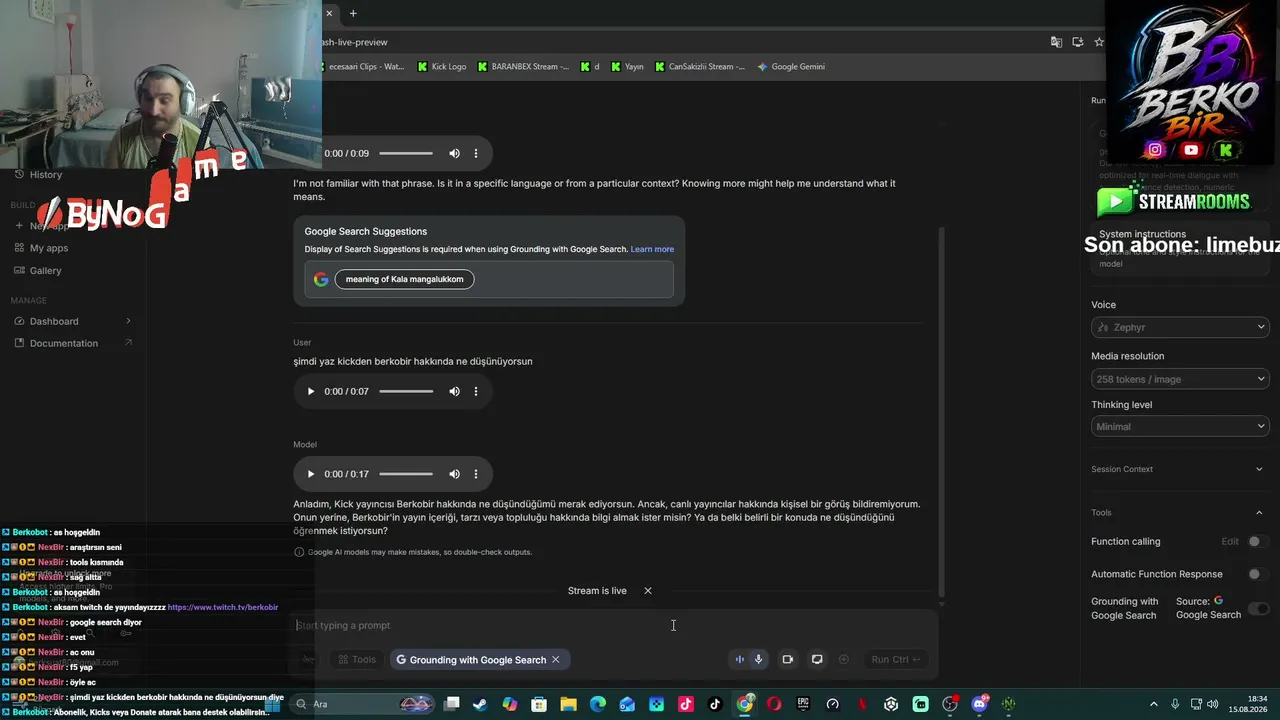Click the install app icon in address bar
1280x720 pixels.
tap(1078, 42)
